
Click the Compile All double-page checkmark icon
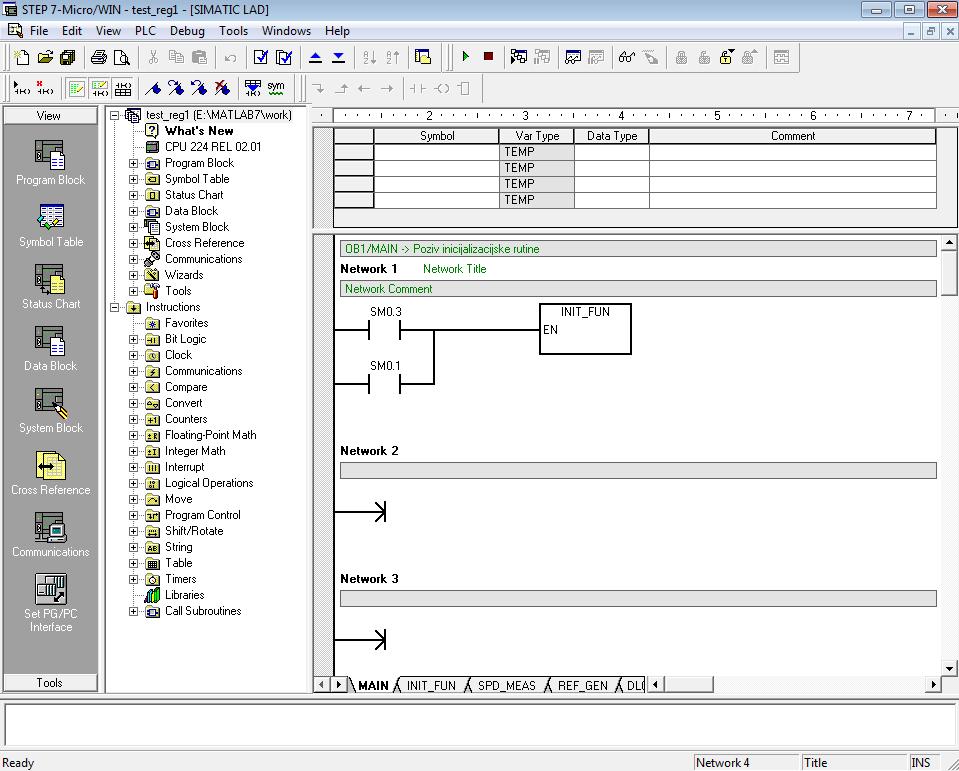click(284, 57)
